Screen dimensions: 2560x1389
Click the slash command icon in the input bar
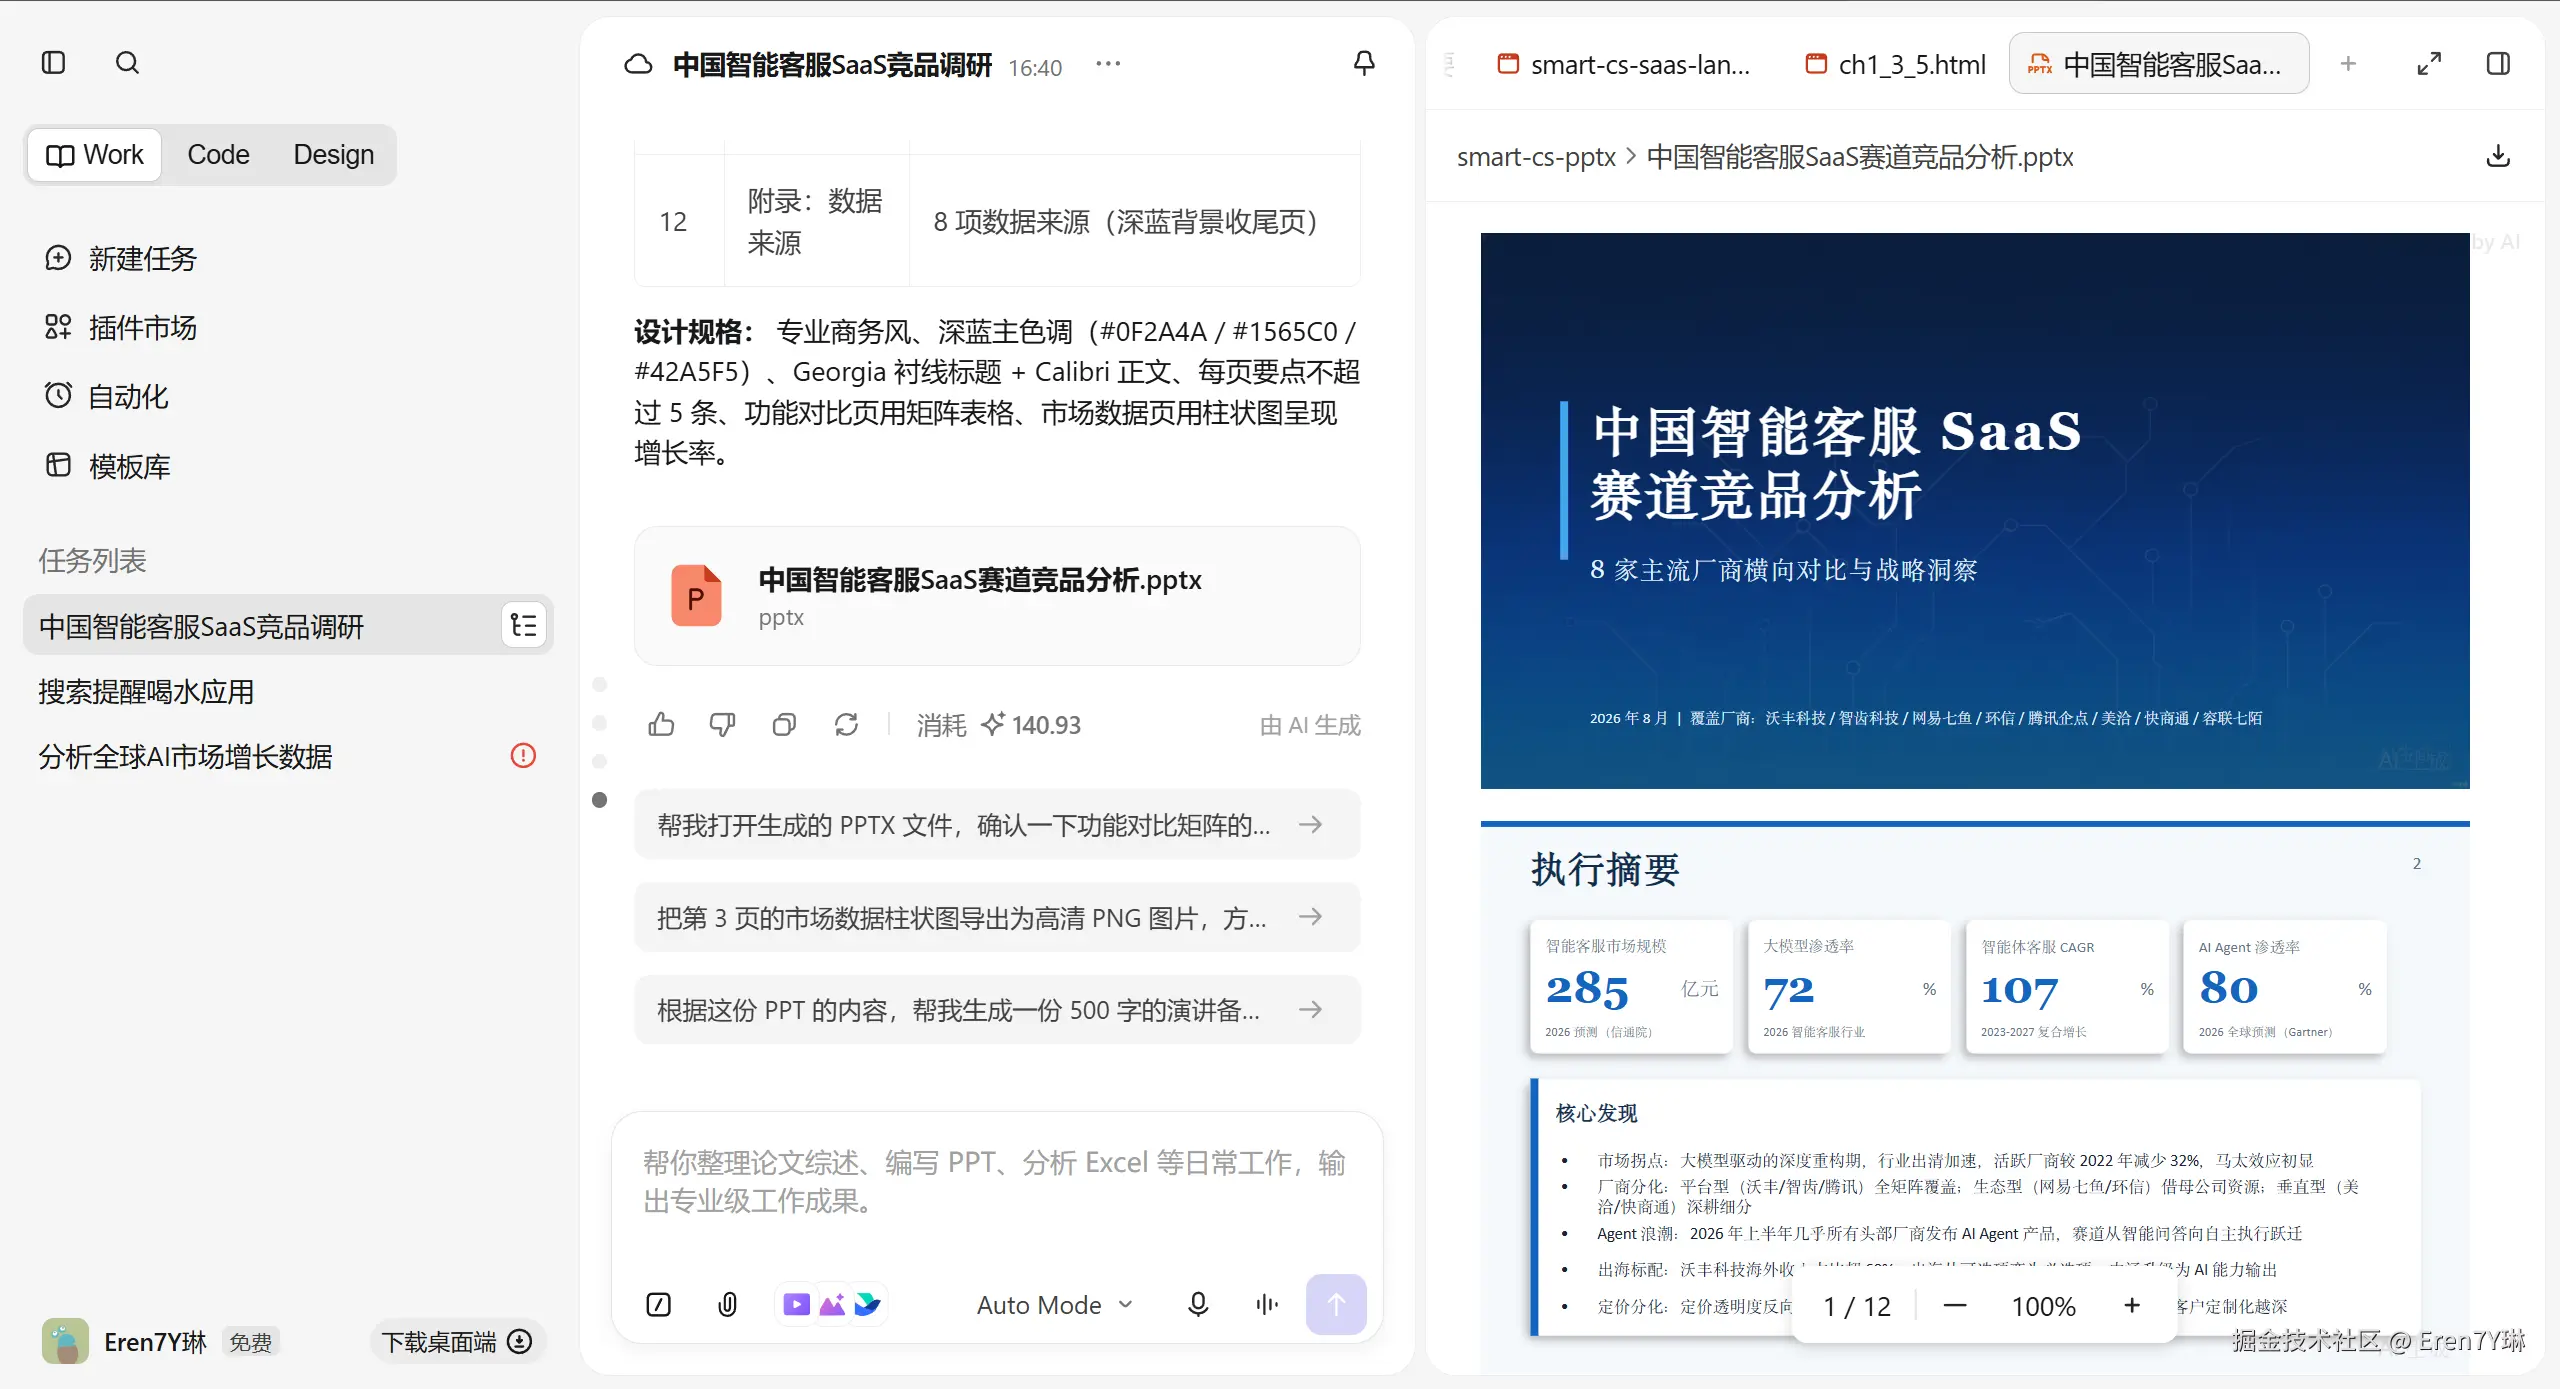659,1304
